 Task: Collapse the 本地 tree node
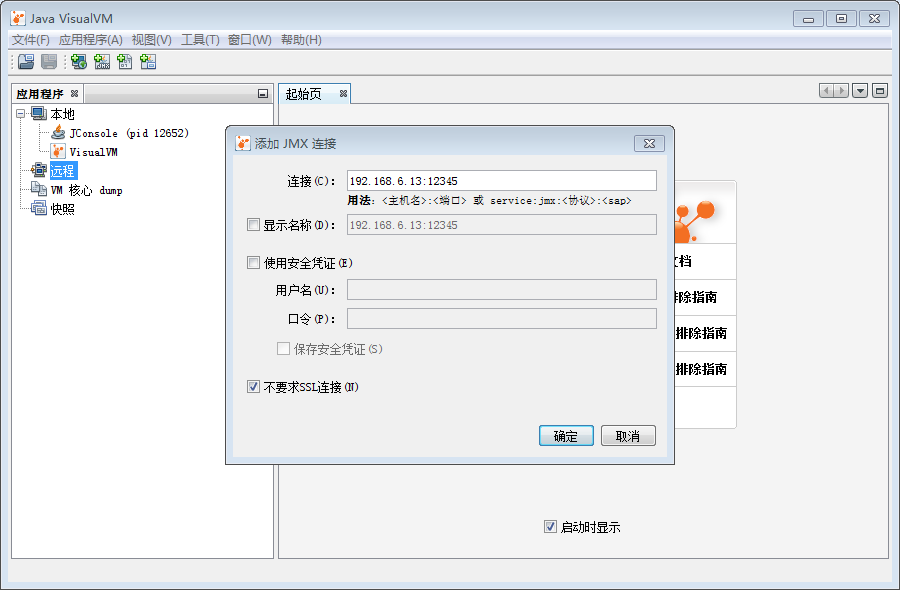(20, 114)
